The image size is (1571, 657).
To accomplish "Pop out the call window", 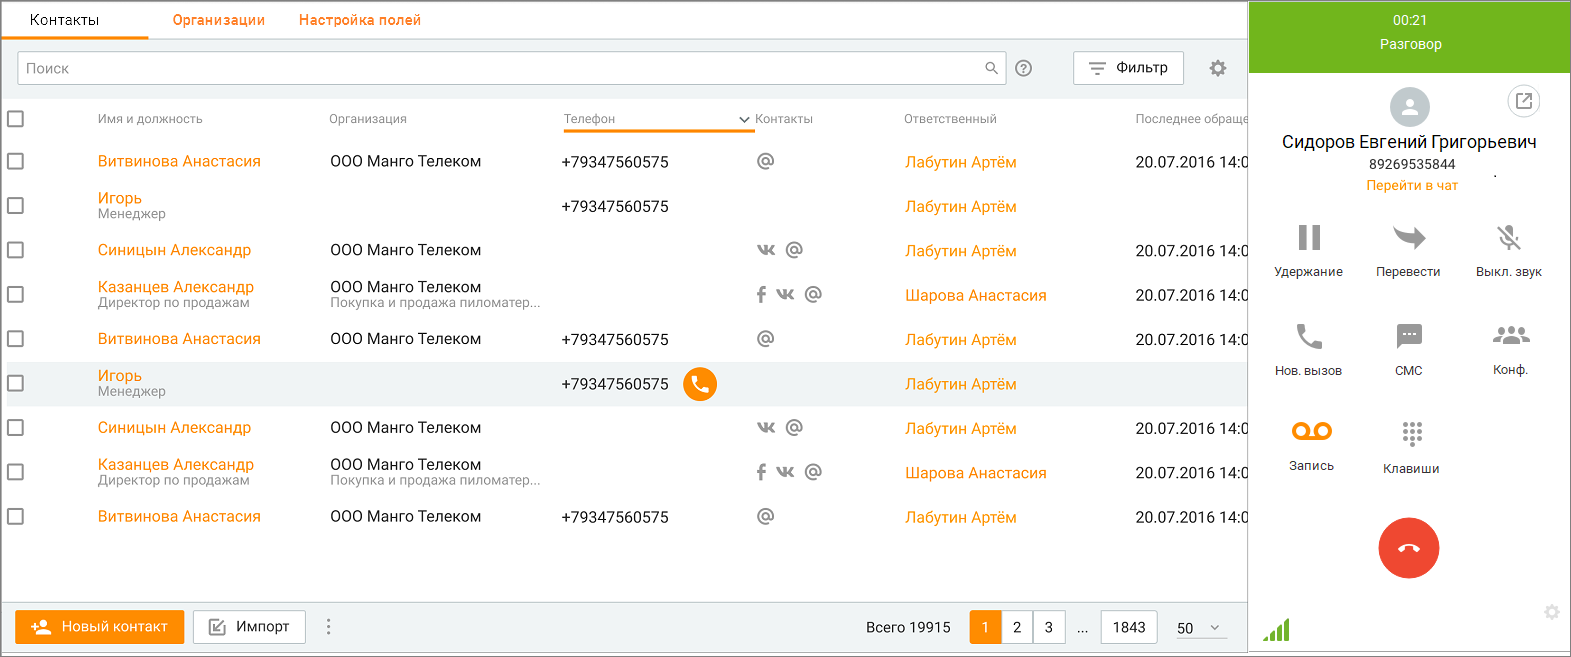I will 1524,101.
